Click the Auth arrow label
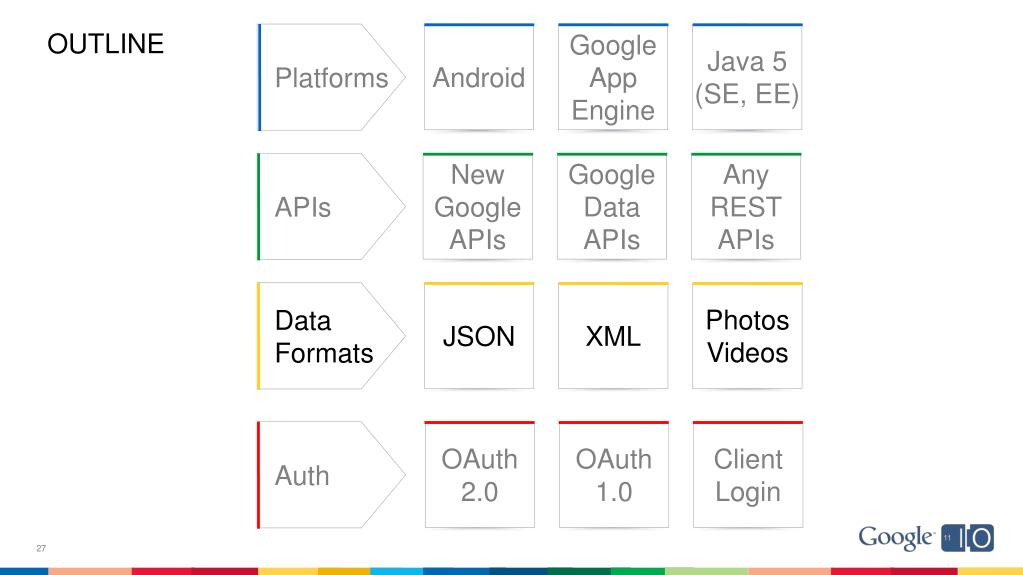 (x=302, y=475)
